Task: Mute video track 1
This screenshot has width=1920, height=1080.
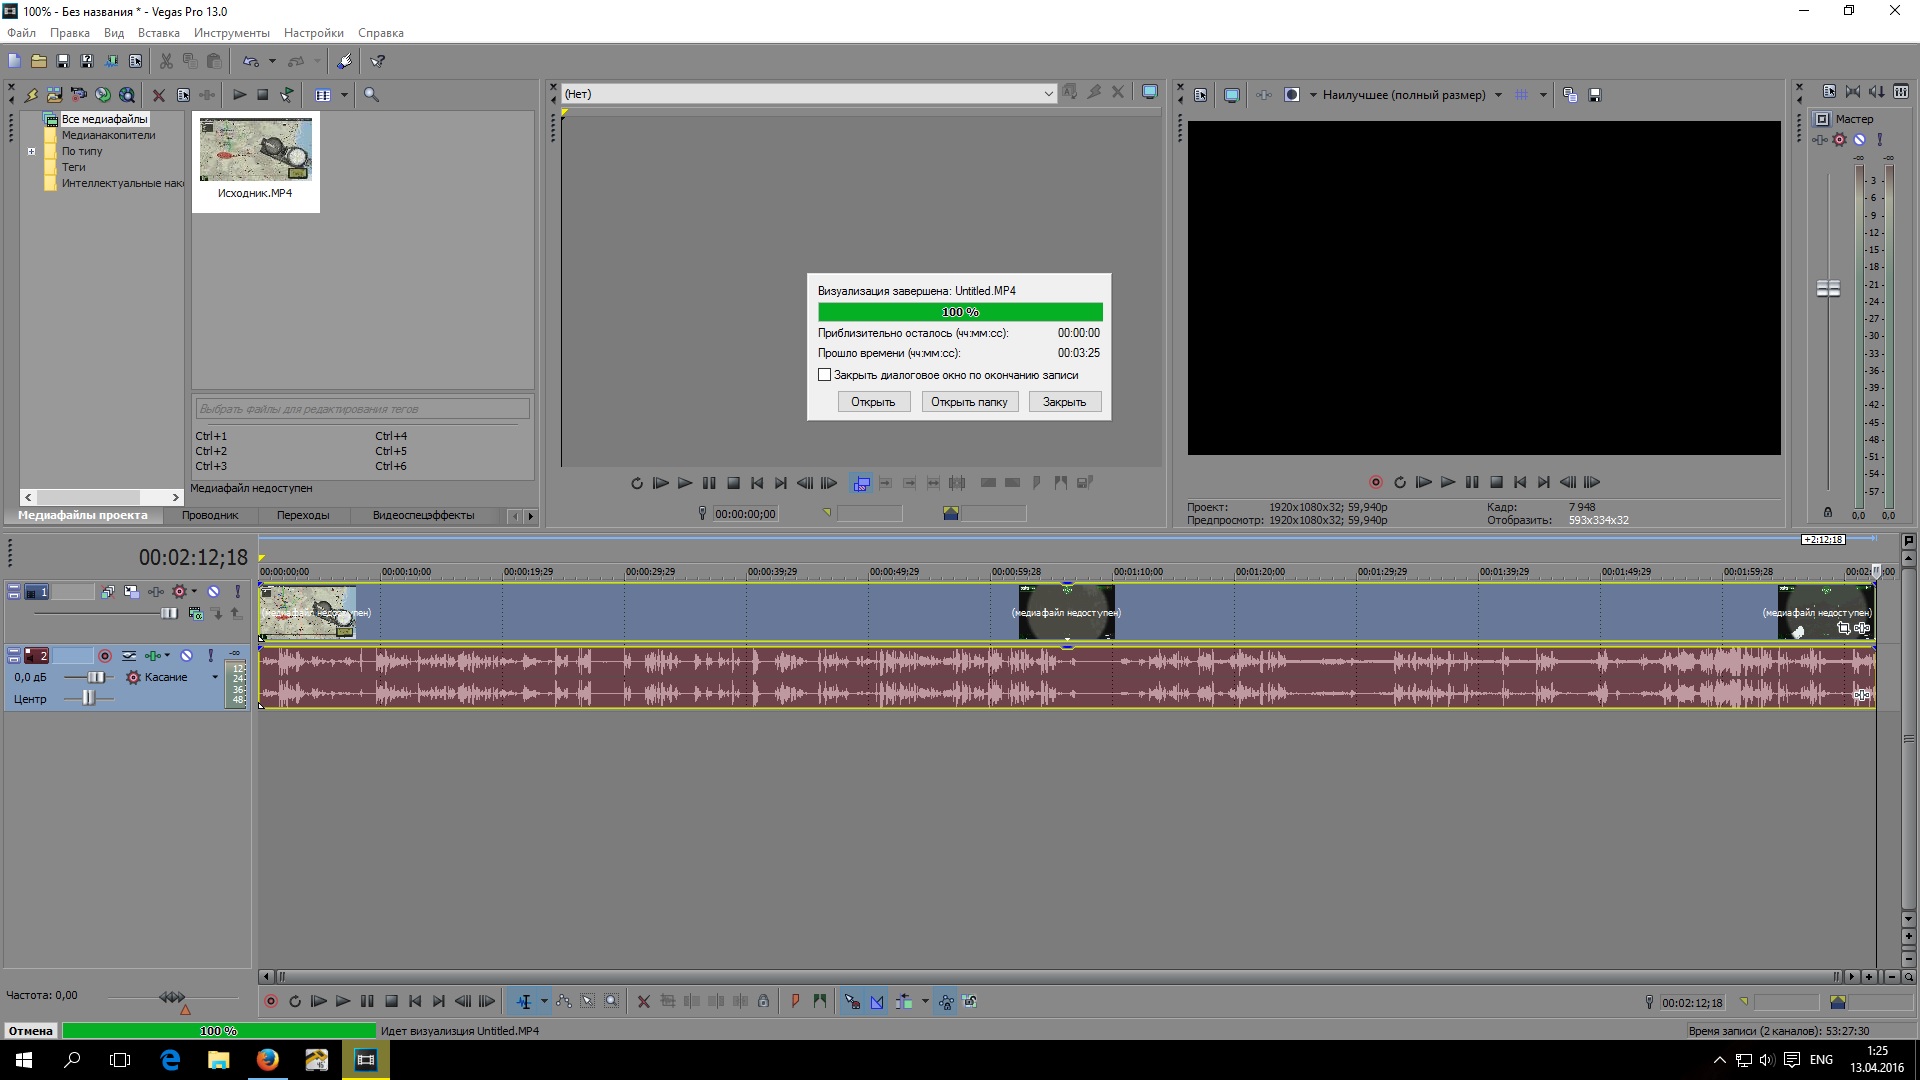Action: [213, 592]
